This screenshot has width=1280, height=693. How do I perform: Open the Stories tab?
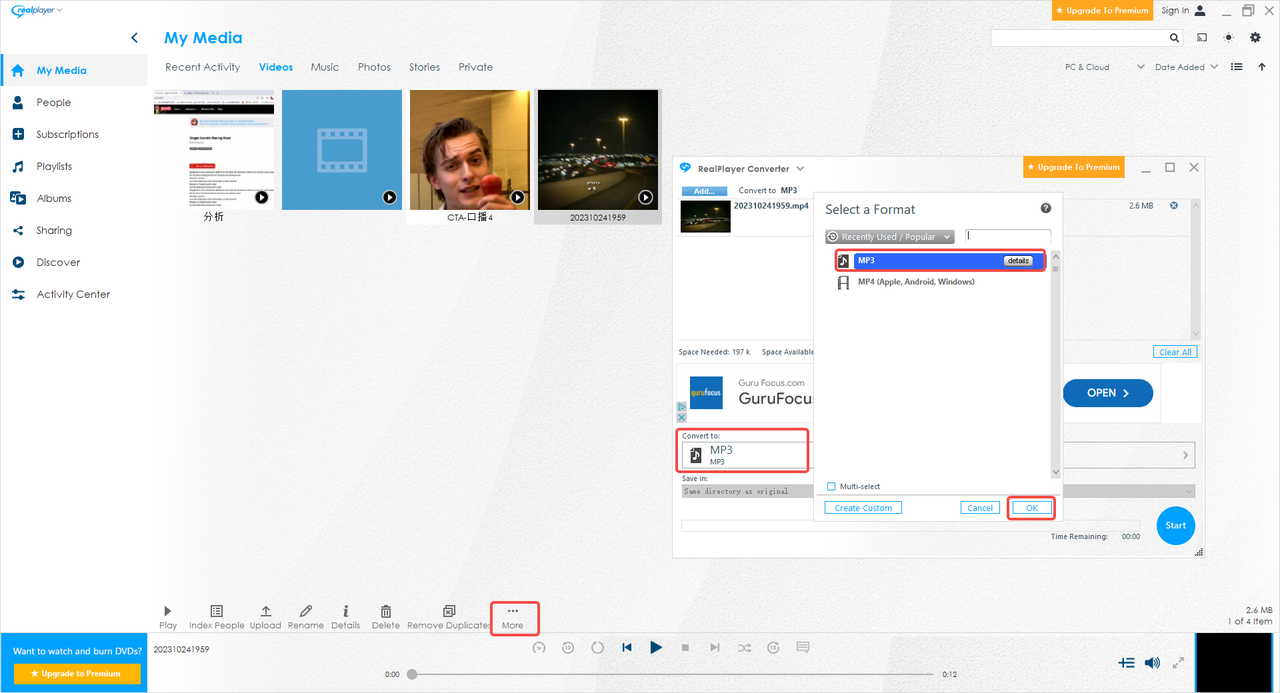(424, 67)
